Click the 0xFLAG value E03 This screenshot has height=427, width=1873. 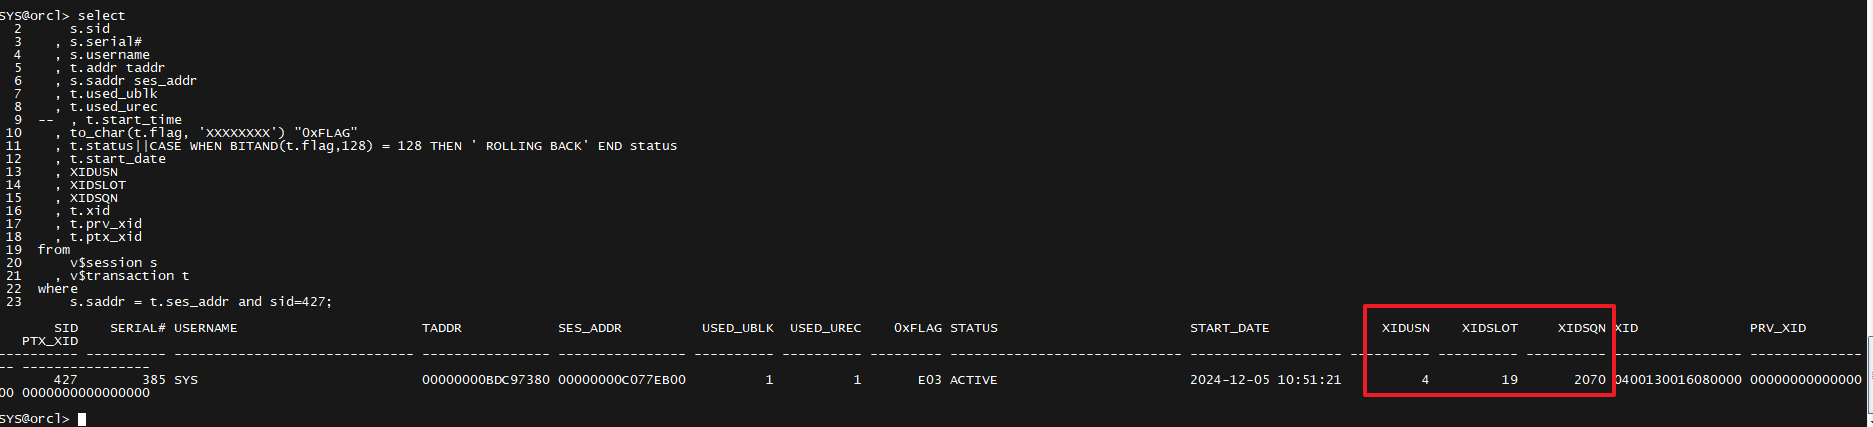[x=929, y=380]
